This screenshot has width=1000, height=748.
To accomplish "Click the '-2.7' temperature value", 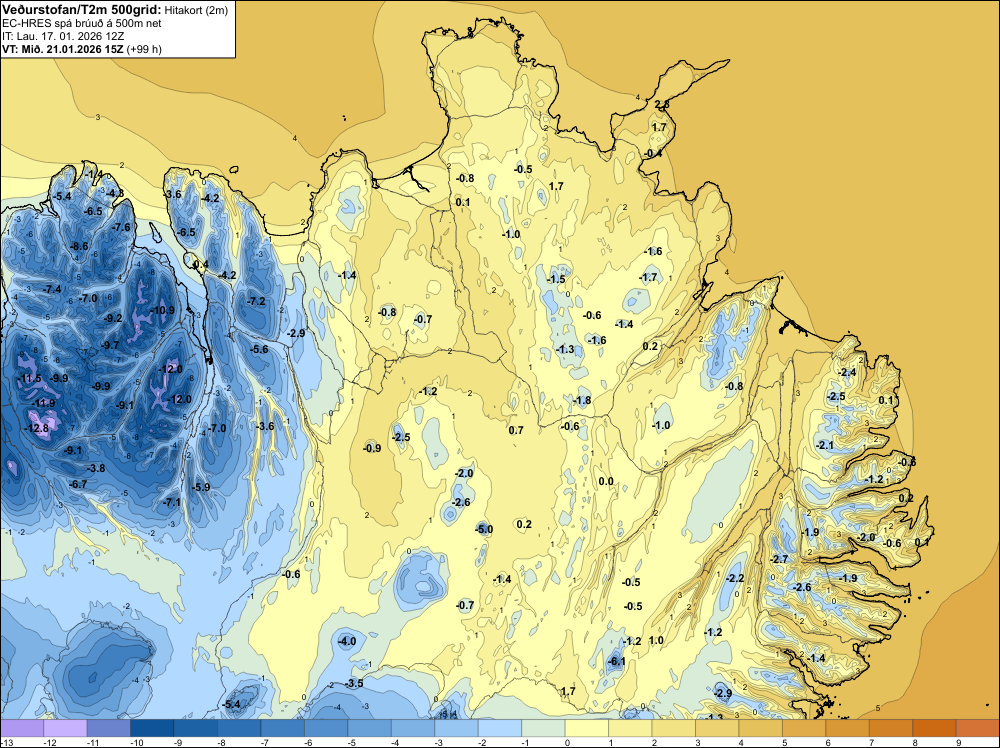I will tap(779, 559).
